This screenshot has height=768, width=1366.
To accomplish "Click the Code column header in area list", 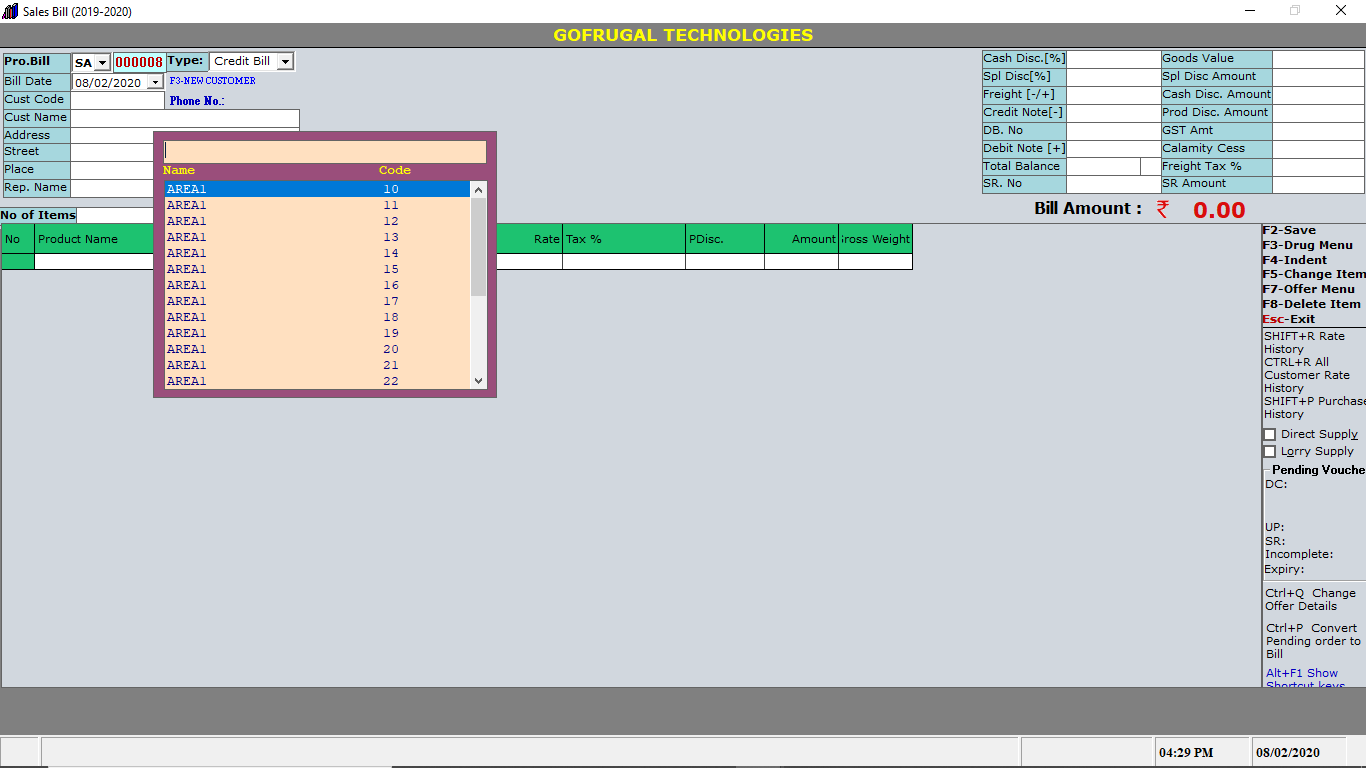I will [x=394, y=170].
